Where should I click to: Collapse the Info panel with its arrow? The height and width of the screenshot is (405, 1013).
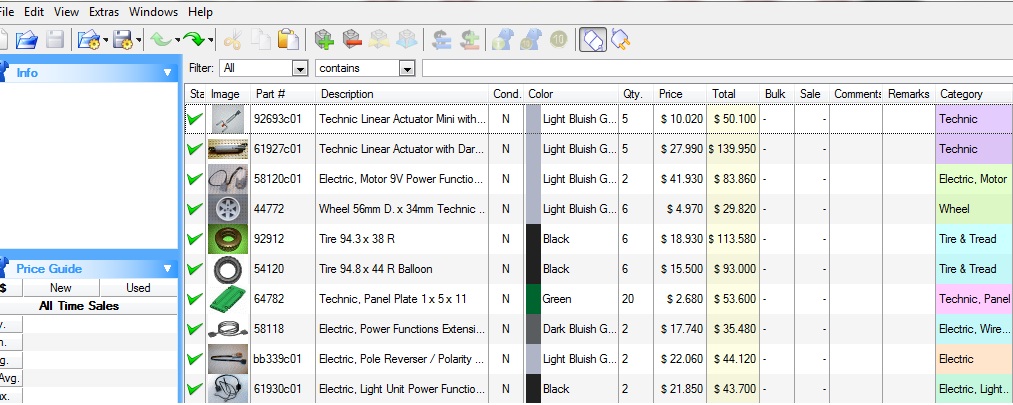point(167,73)
